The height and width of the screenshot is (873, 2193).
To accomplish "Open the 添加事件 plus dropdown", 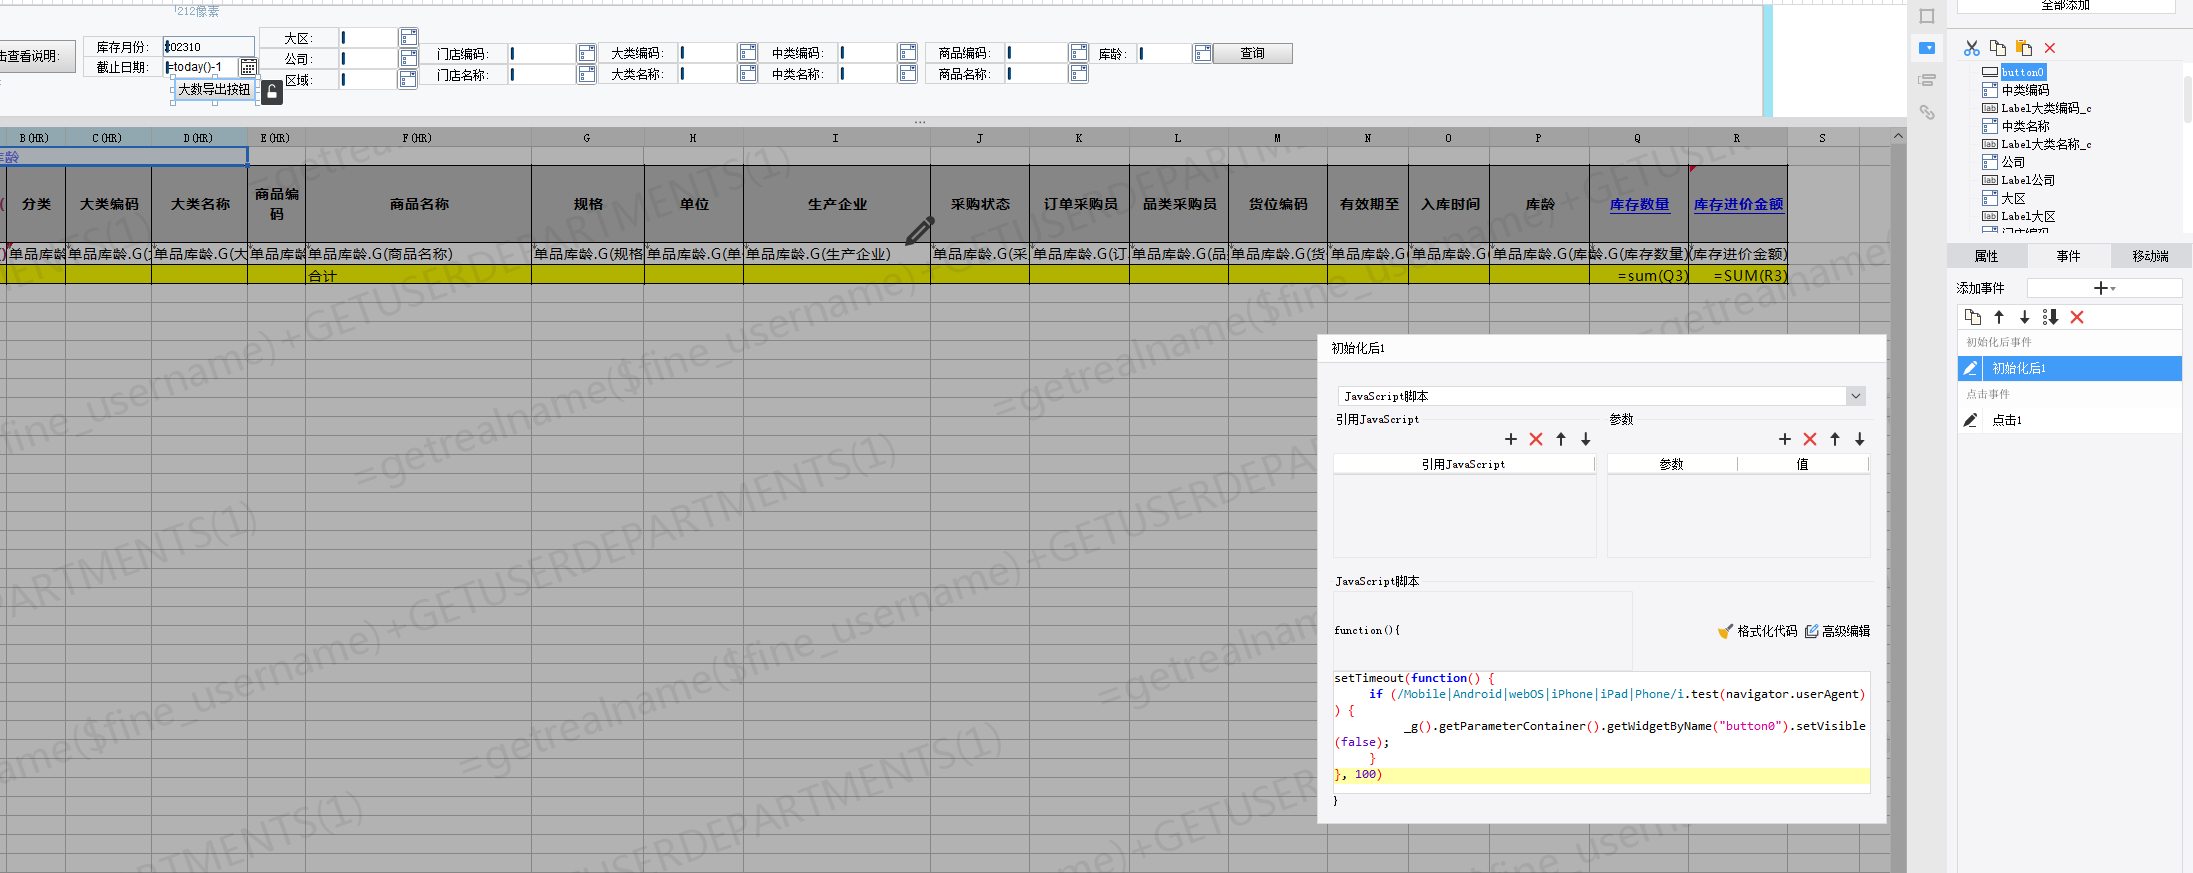I will tap(2104, 288).
